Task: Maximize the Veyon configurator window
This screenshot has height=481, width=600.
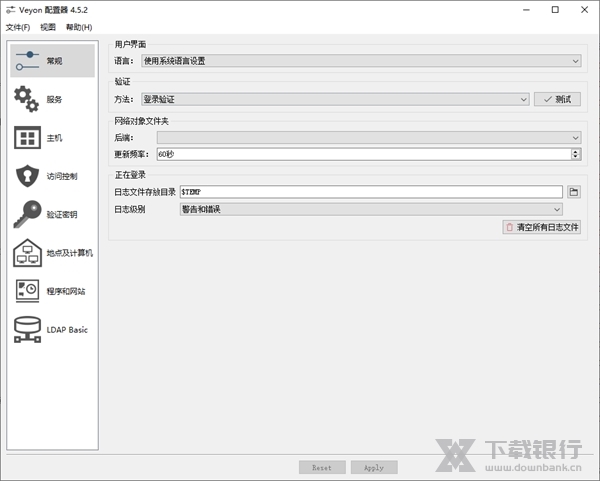Action: 555,10
